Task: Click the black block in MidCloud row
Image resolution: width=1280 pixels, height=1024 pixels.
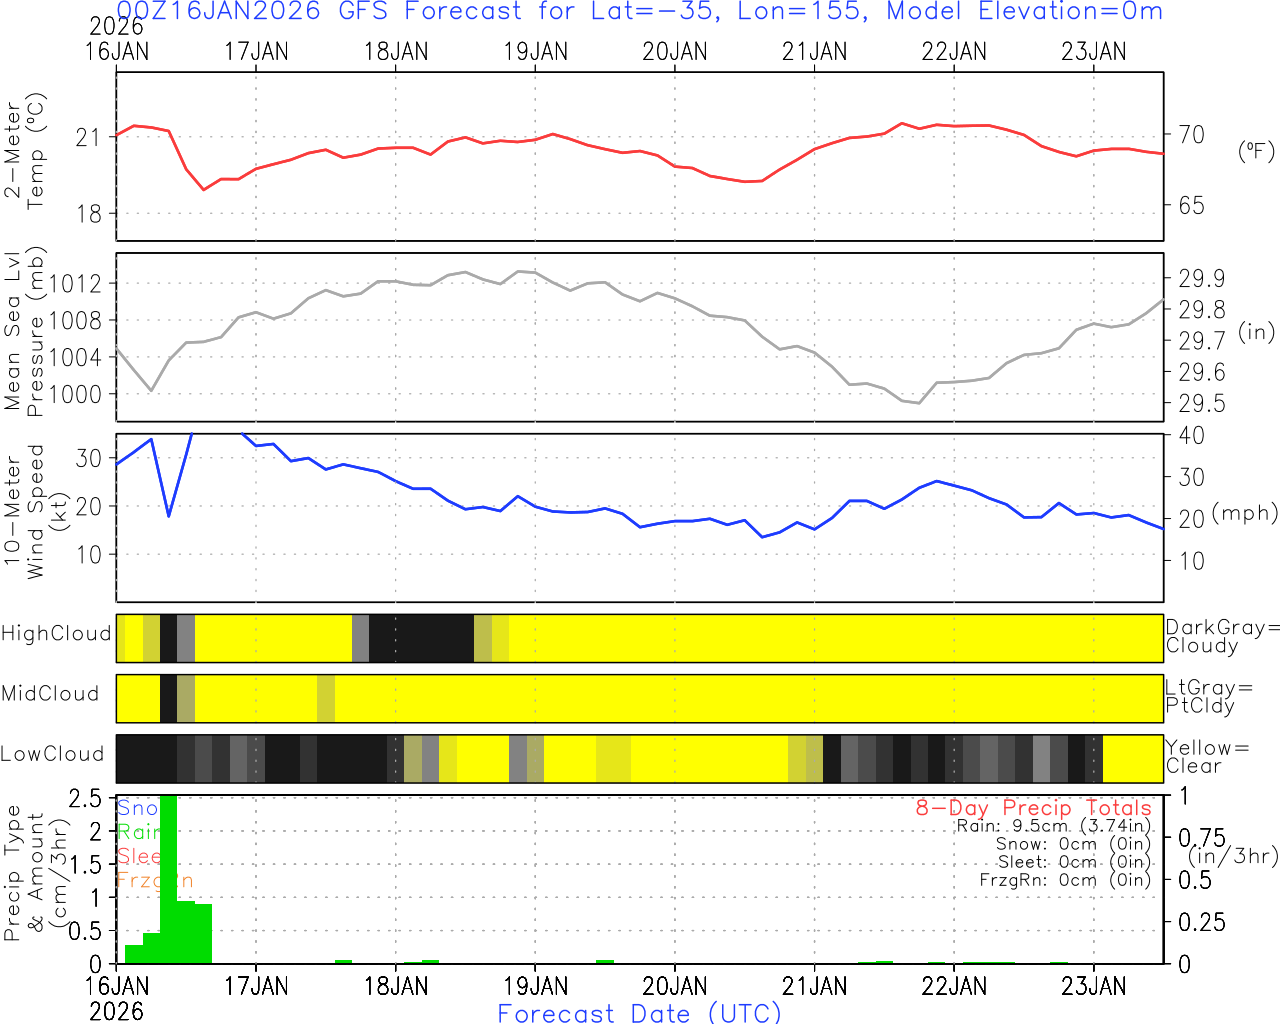Action: coord(168,698)
